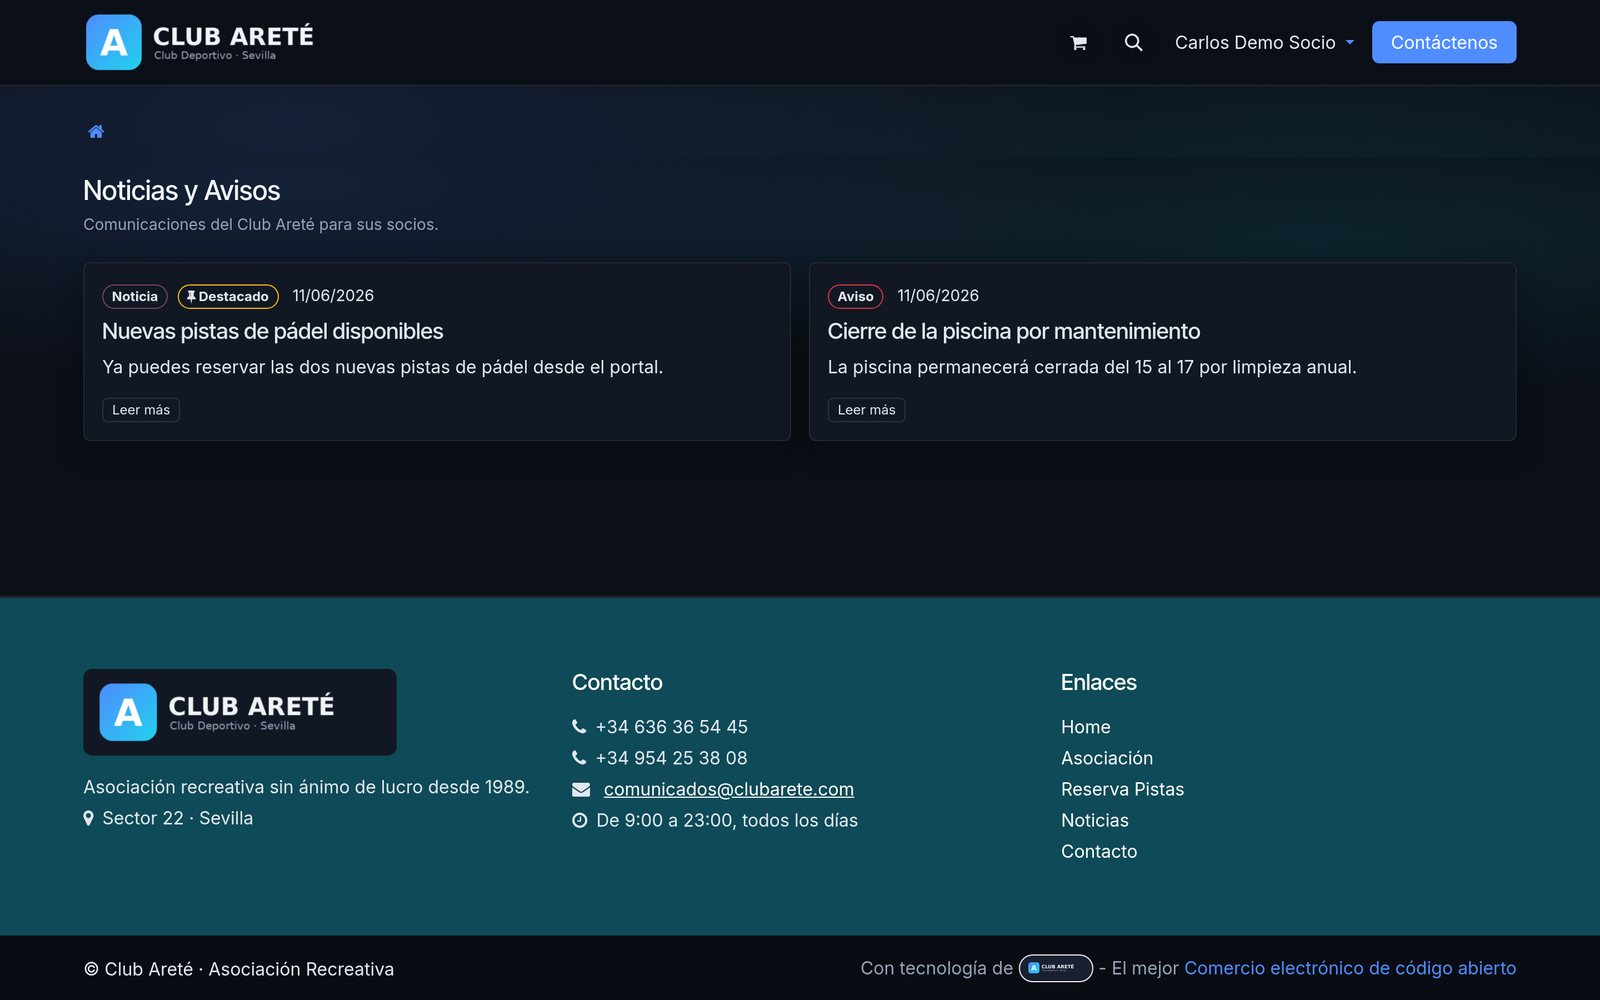Click phone number +34 954 25 38 08
This screenshot has width=1600, height=1000.
(x=672, y=758)
